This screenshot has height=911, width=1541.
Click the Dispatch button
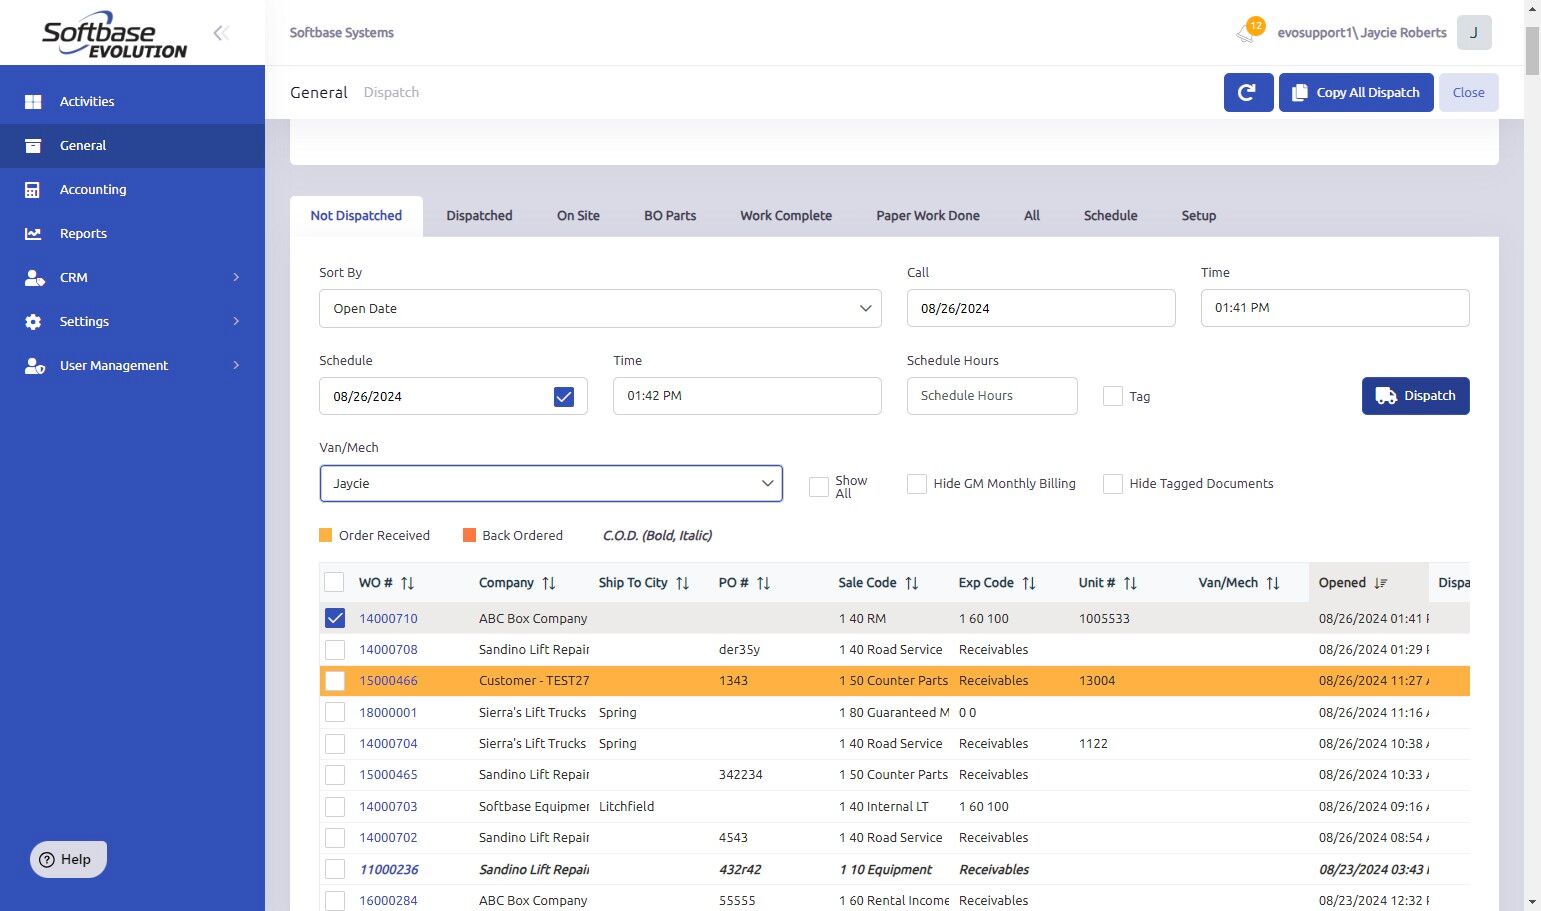pyautogui.click(x=1415, y=396)
